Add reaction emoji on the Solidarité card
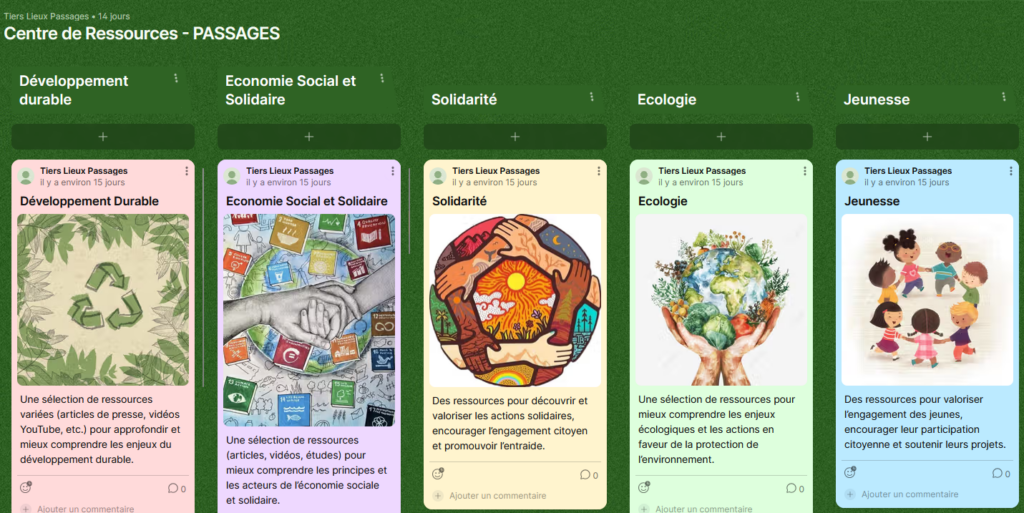1024x513 pixels. tap(438, 474)
